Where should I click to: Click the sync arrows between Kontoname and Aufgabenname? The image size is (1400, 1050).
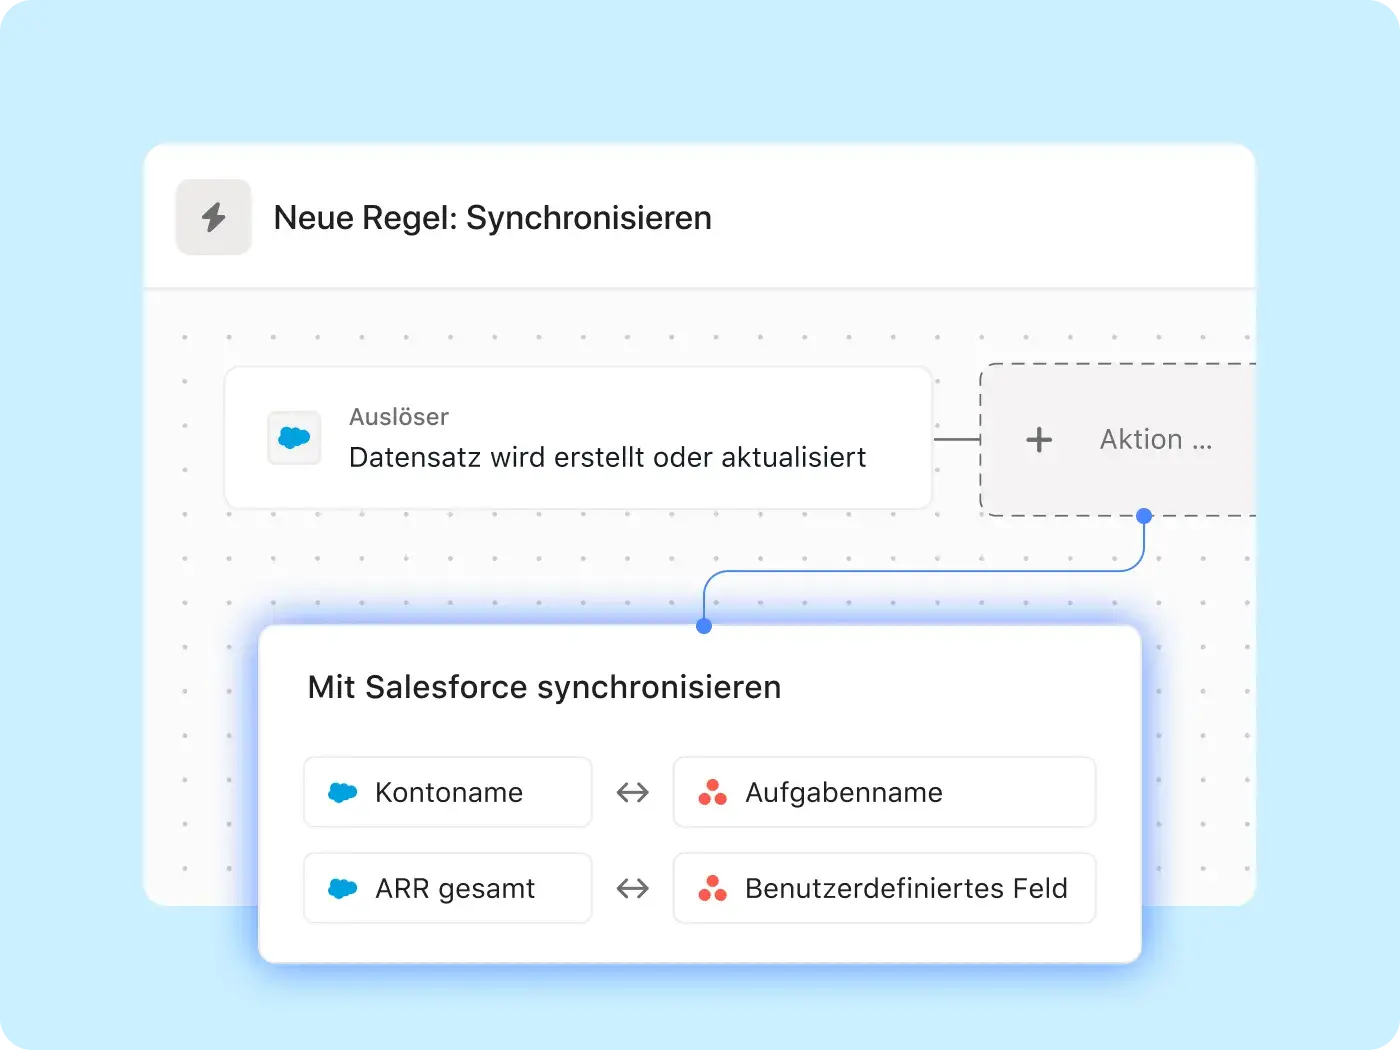point(633,793)
